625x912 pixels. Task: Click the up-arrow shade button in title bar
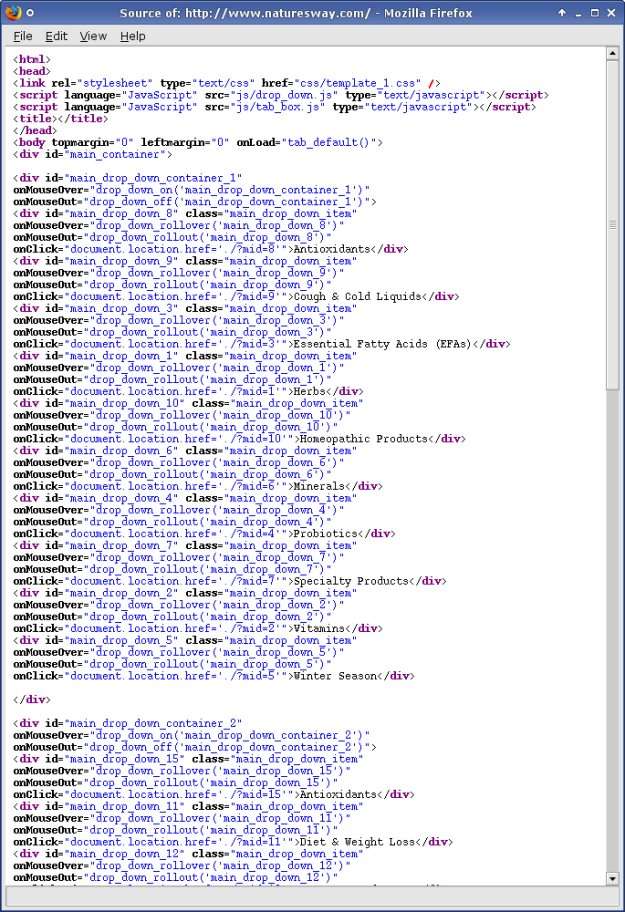pyautogui.click(x=562, y=12)
